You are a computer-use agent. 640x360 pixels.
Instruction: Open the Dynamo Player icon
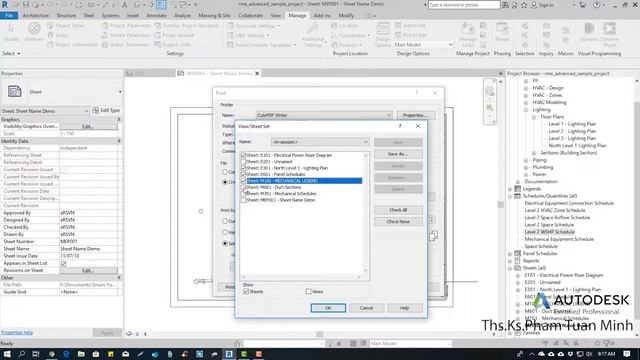point(609,29)
